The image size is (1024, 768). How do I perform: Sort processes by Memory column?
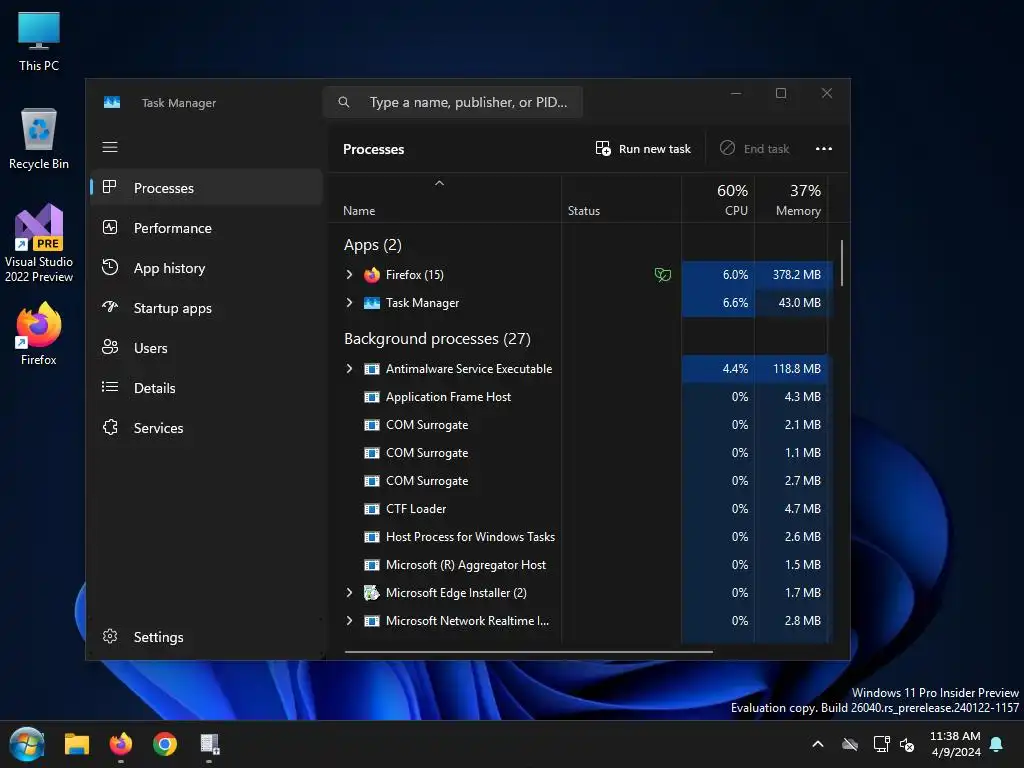(792, 200)
